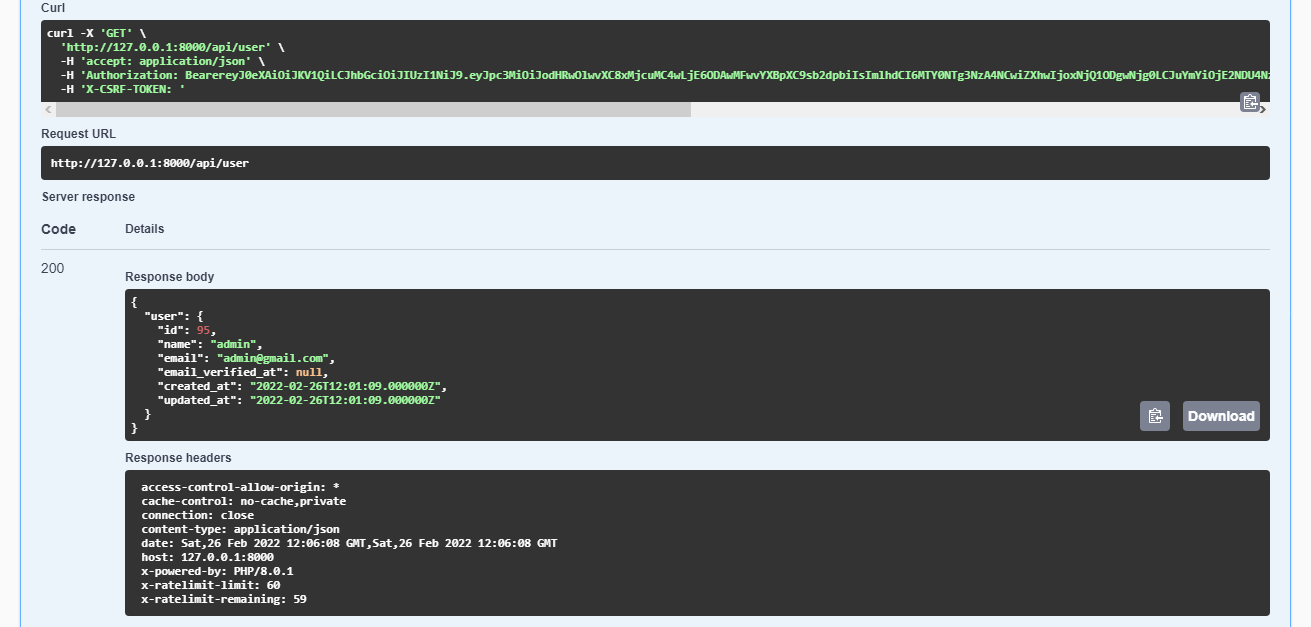Click the right scroll arrow beside curl block
Viewport: 1311px width, 627px height.
tap(1264, 108)
